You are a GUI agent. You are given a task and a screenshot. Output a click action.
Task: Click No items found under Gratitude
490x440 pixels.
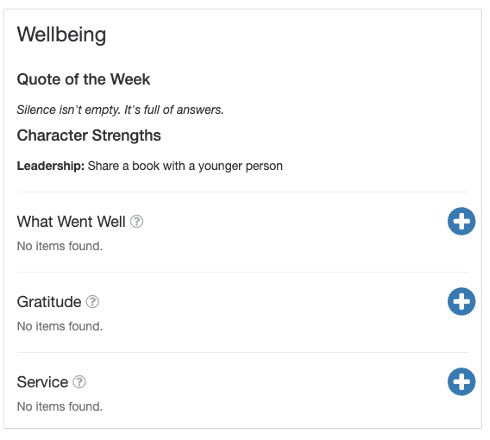(60, 326)
